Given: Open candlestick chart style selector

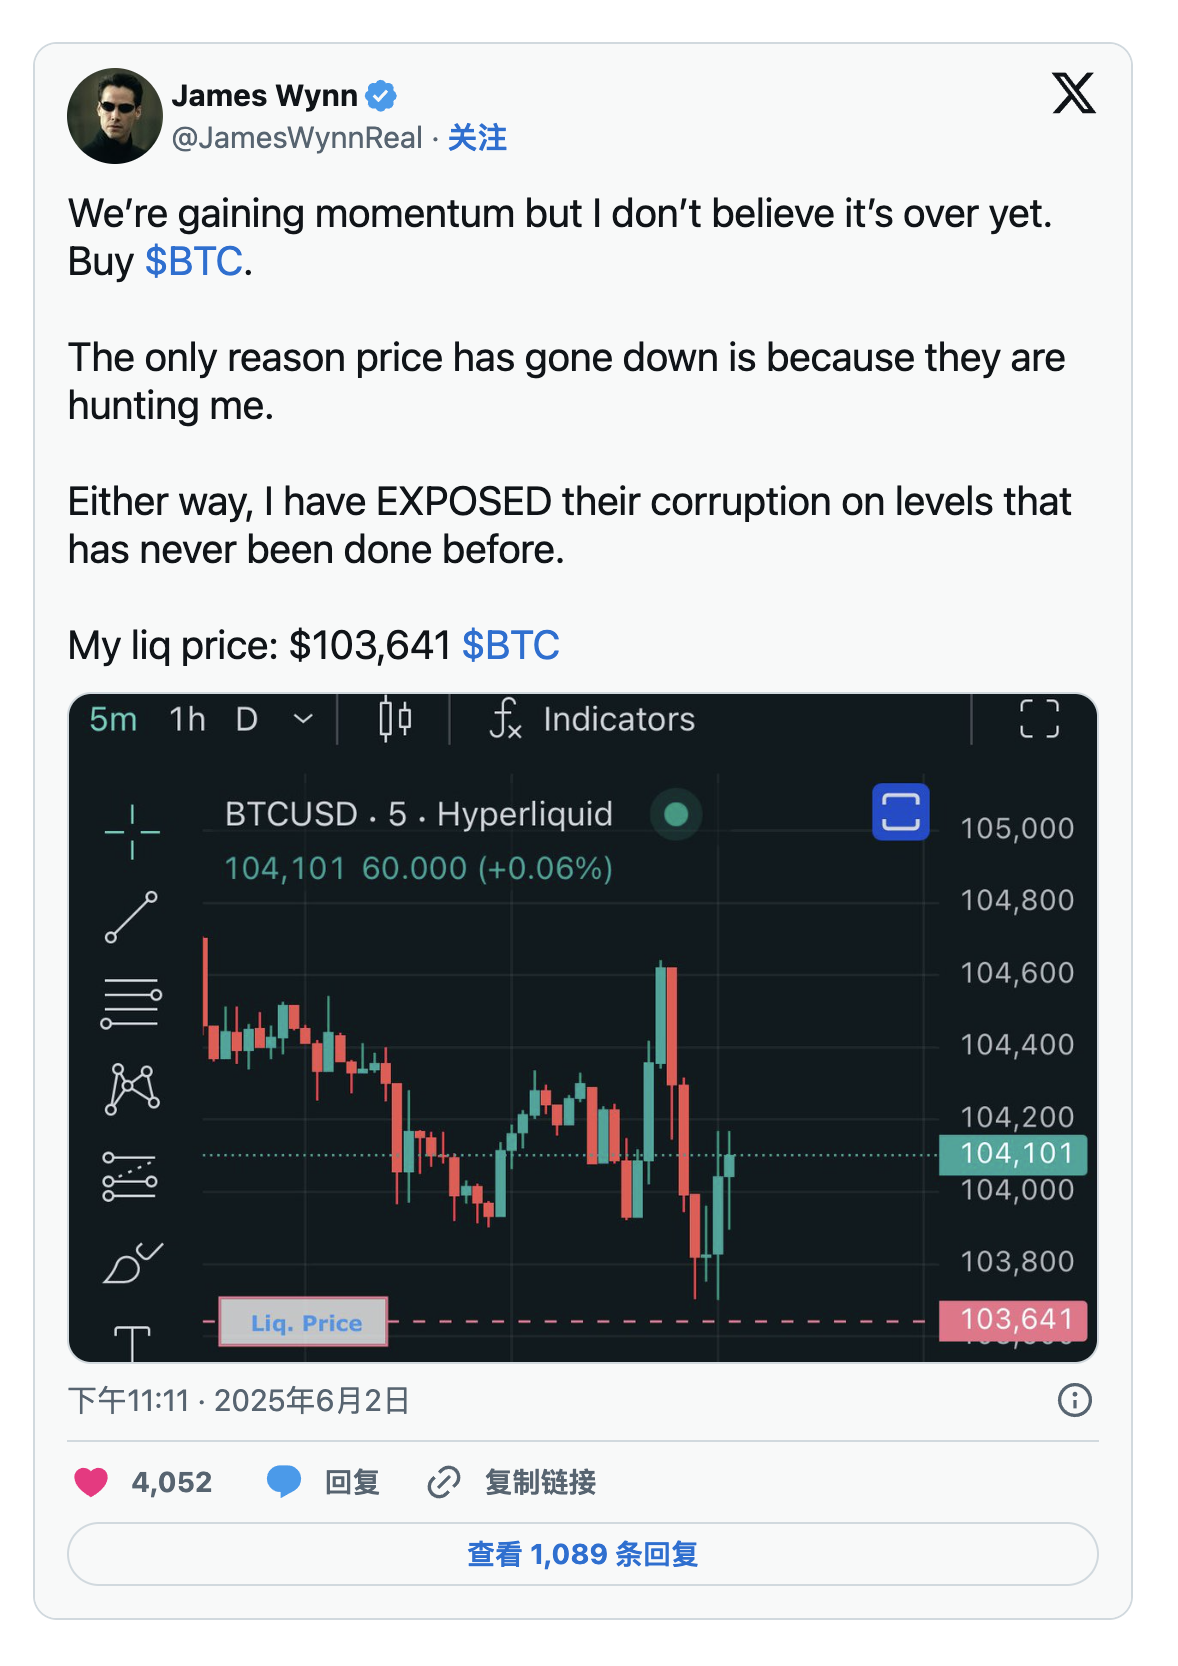Looking at the screenshot, I should (395, 719).
